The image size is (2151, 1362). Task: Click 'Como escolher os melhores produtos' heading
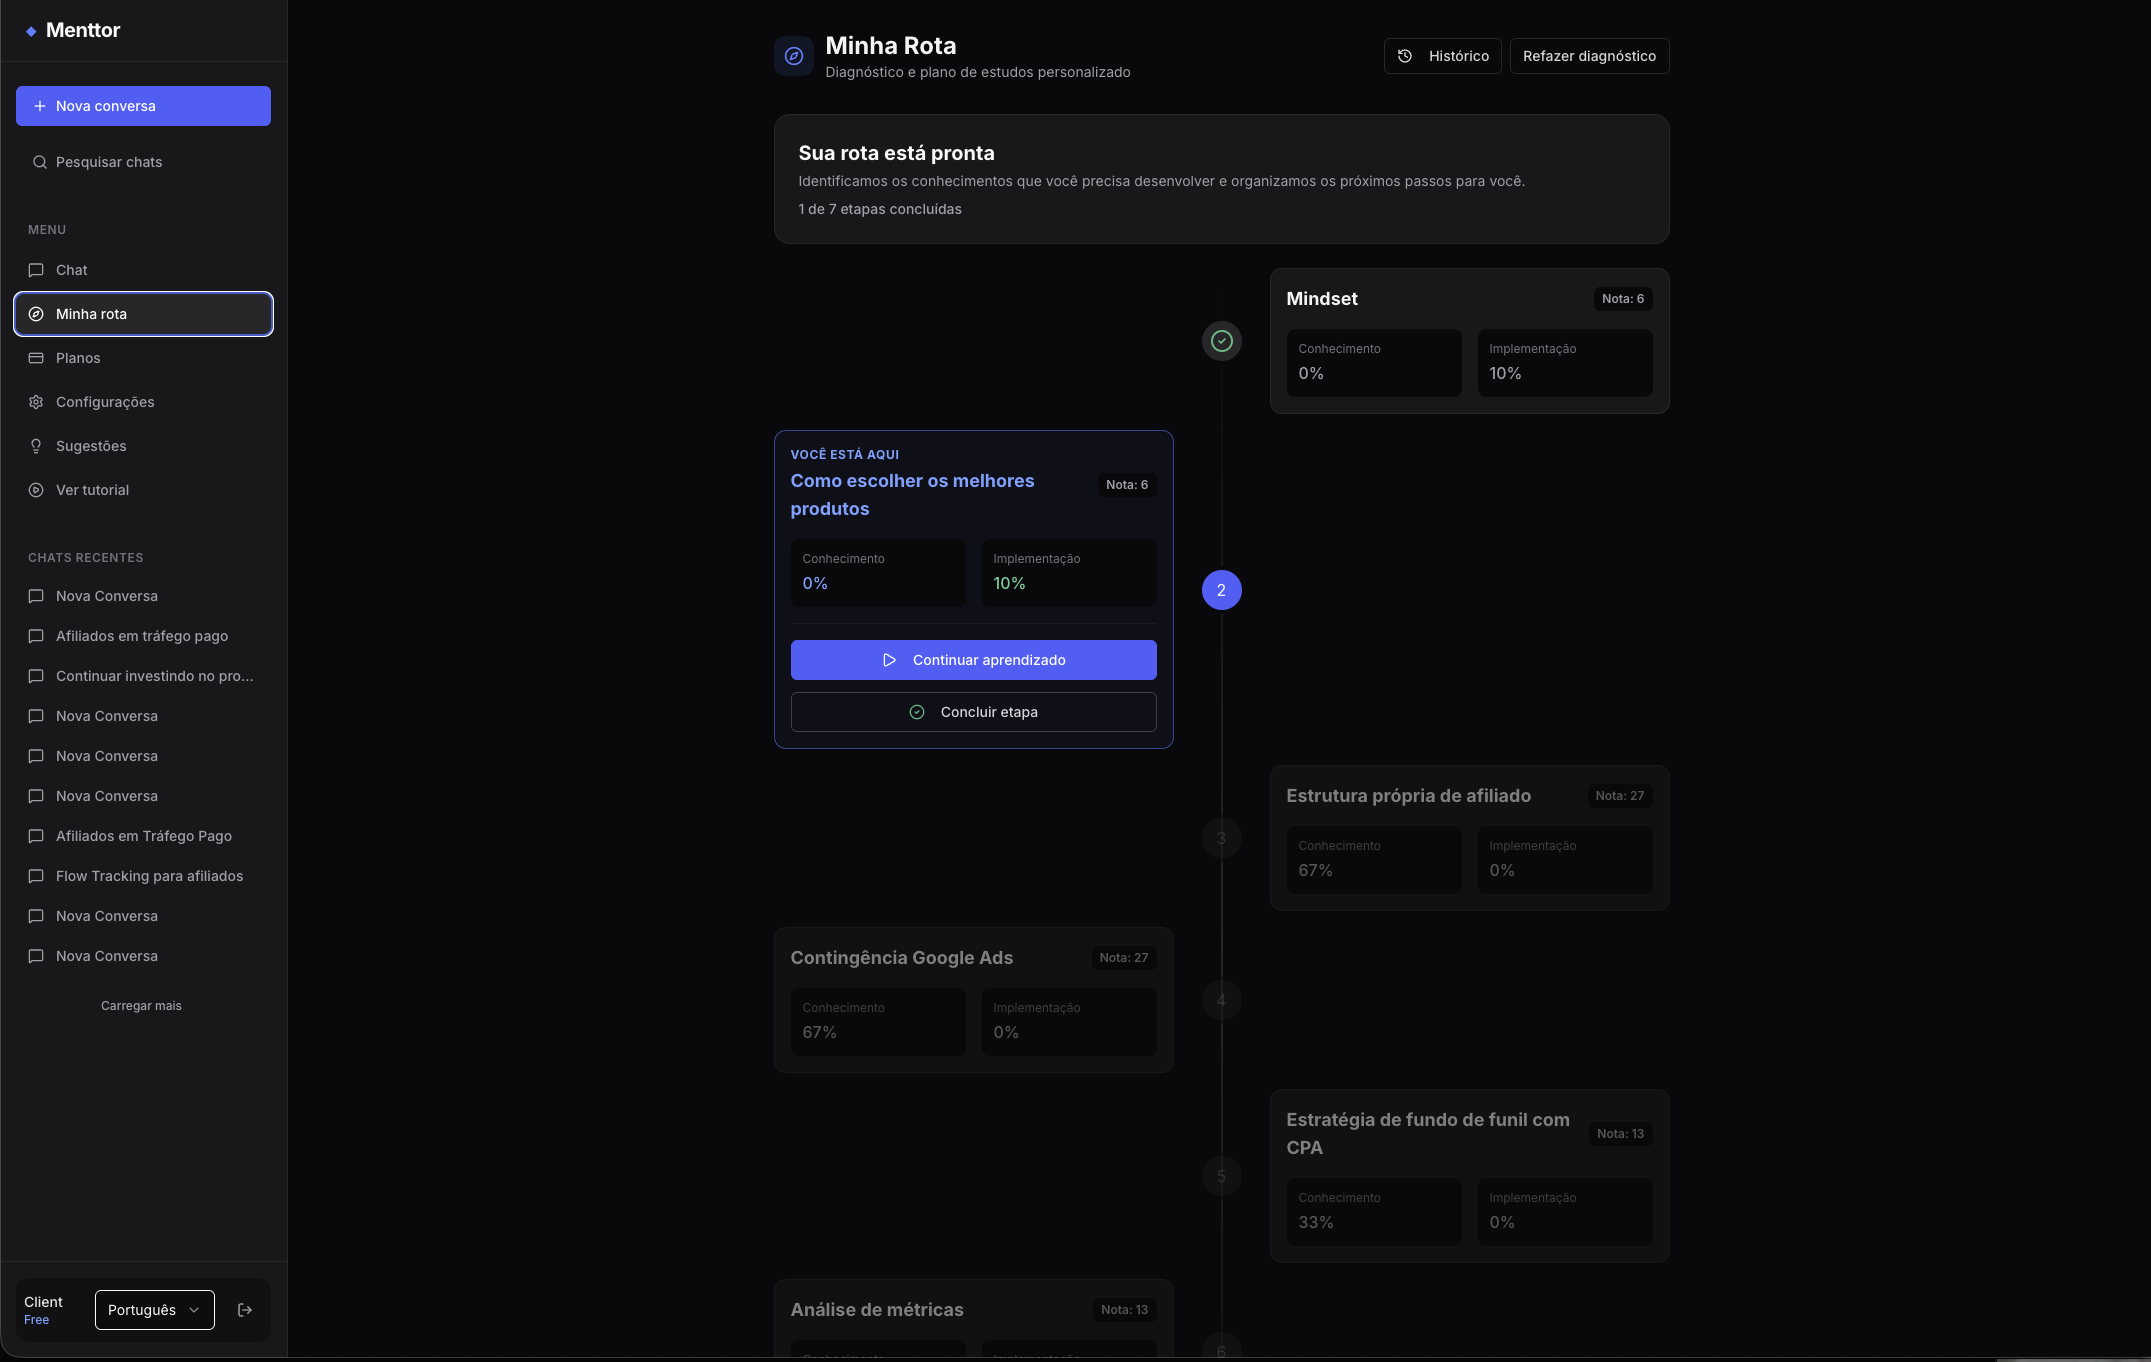[912, 495]
